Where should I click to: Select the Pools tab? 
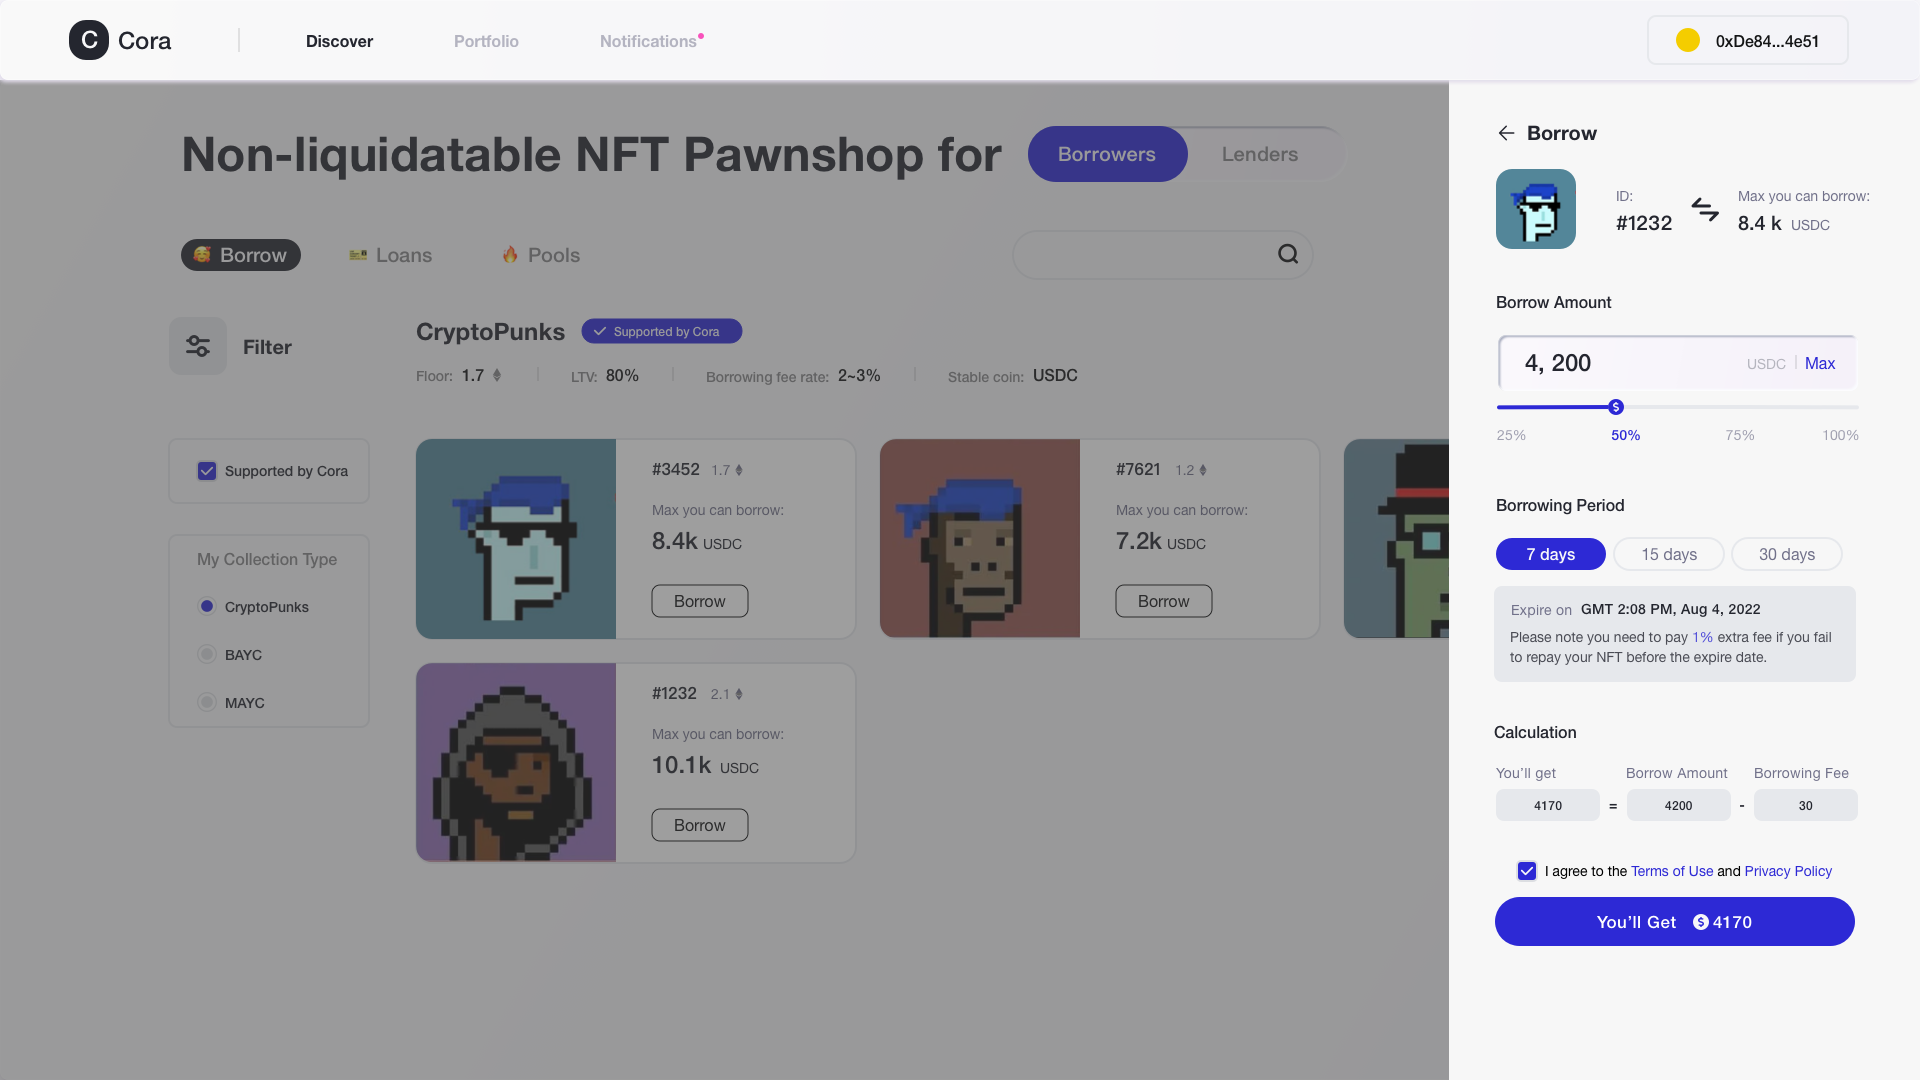point(541,255)
